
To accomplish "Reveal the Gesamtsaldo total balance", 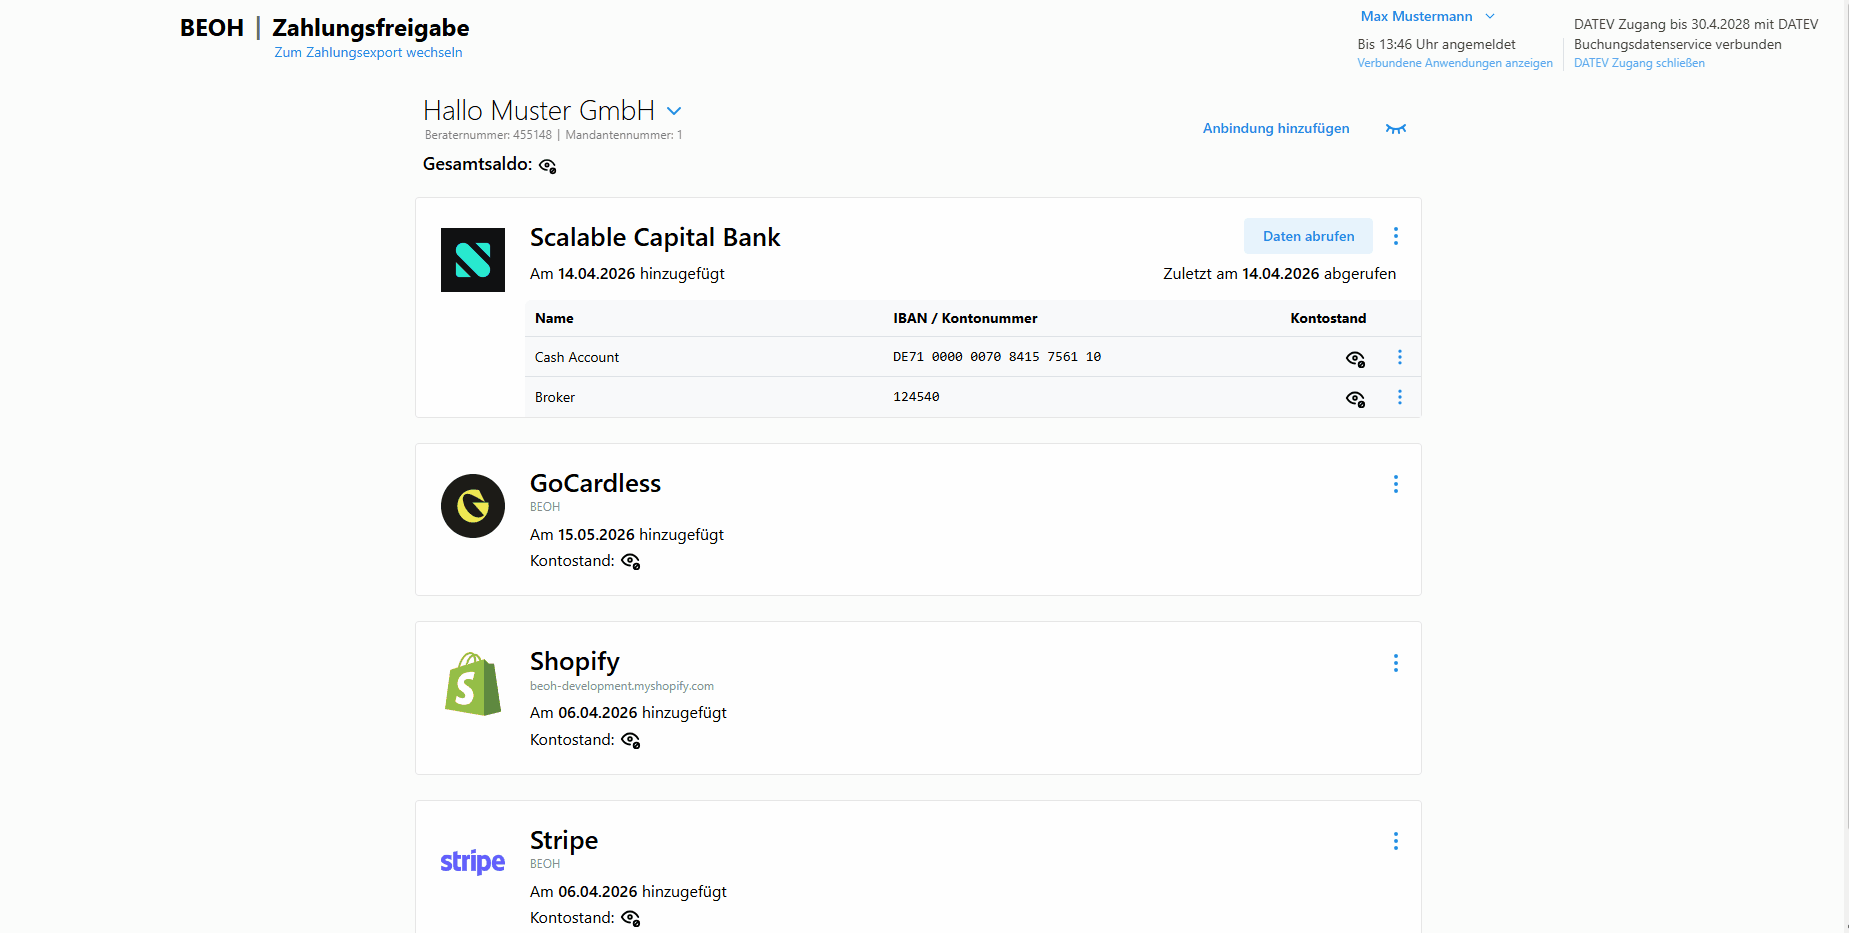I will point(547,166).
